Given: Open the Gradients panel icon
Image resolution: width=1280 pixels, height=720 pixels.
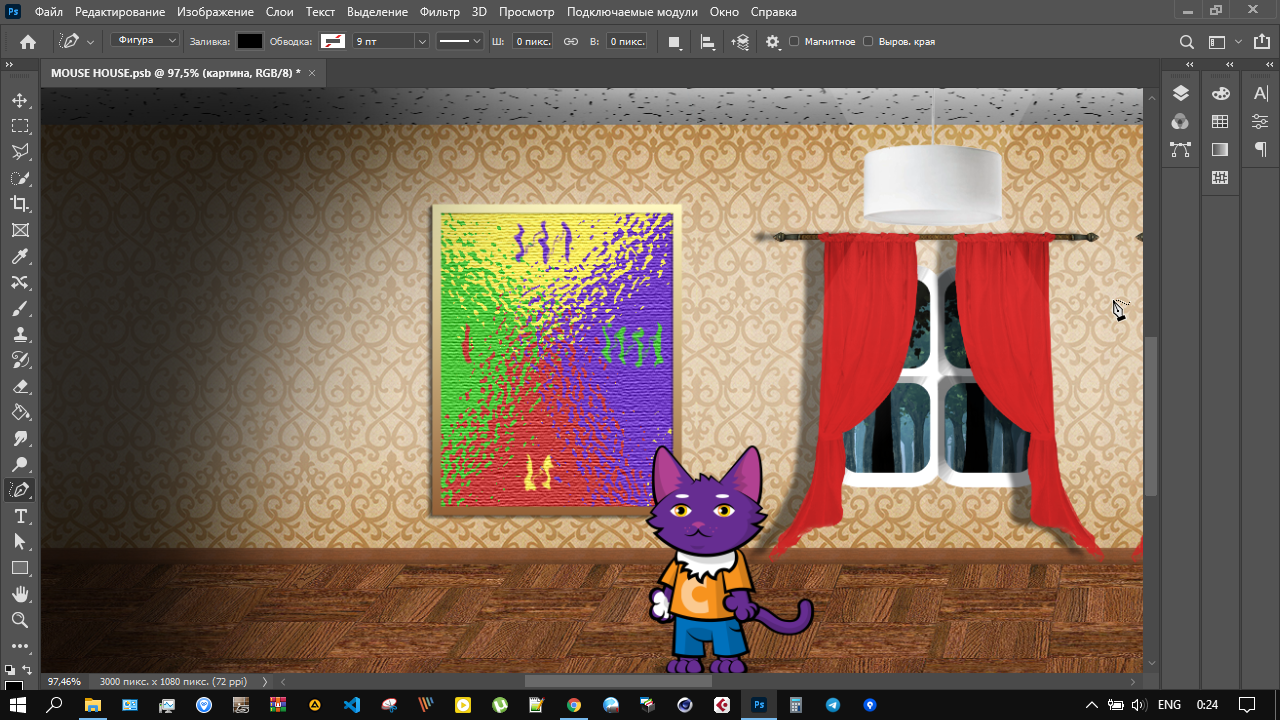Looking at the screenshot, I should coord(1220,149).
